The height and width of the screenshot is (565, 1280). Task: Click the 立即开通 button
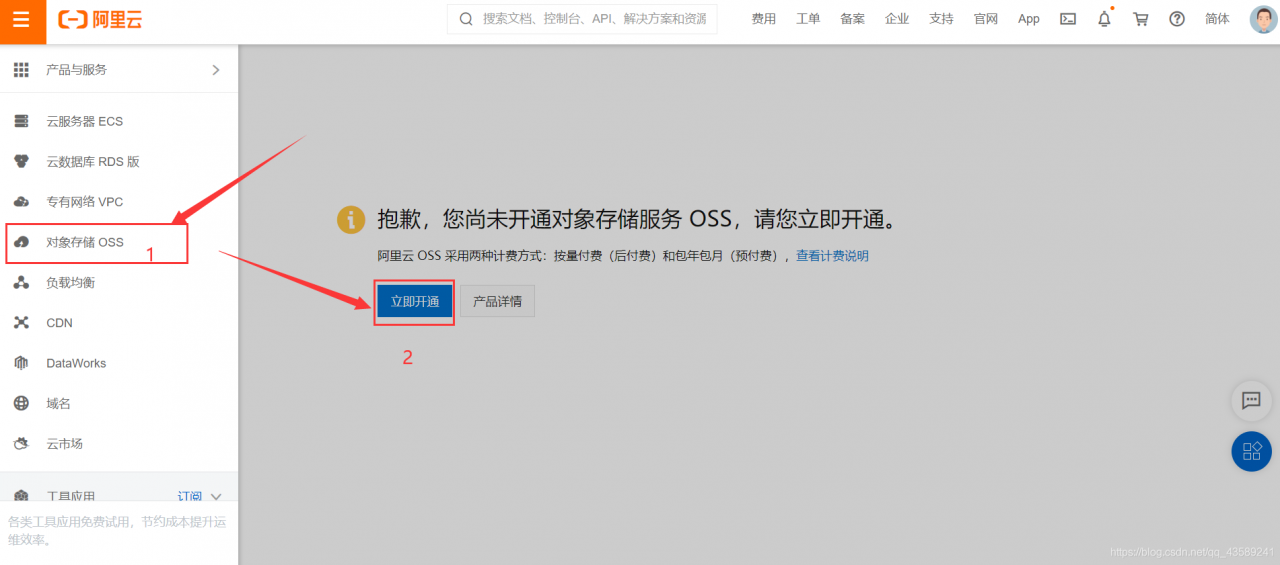(415, 301)
